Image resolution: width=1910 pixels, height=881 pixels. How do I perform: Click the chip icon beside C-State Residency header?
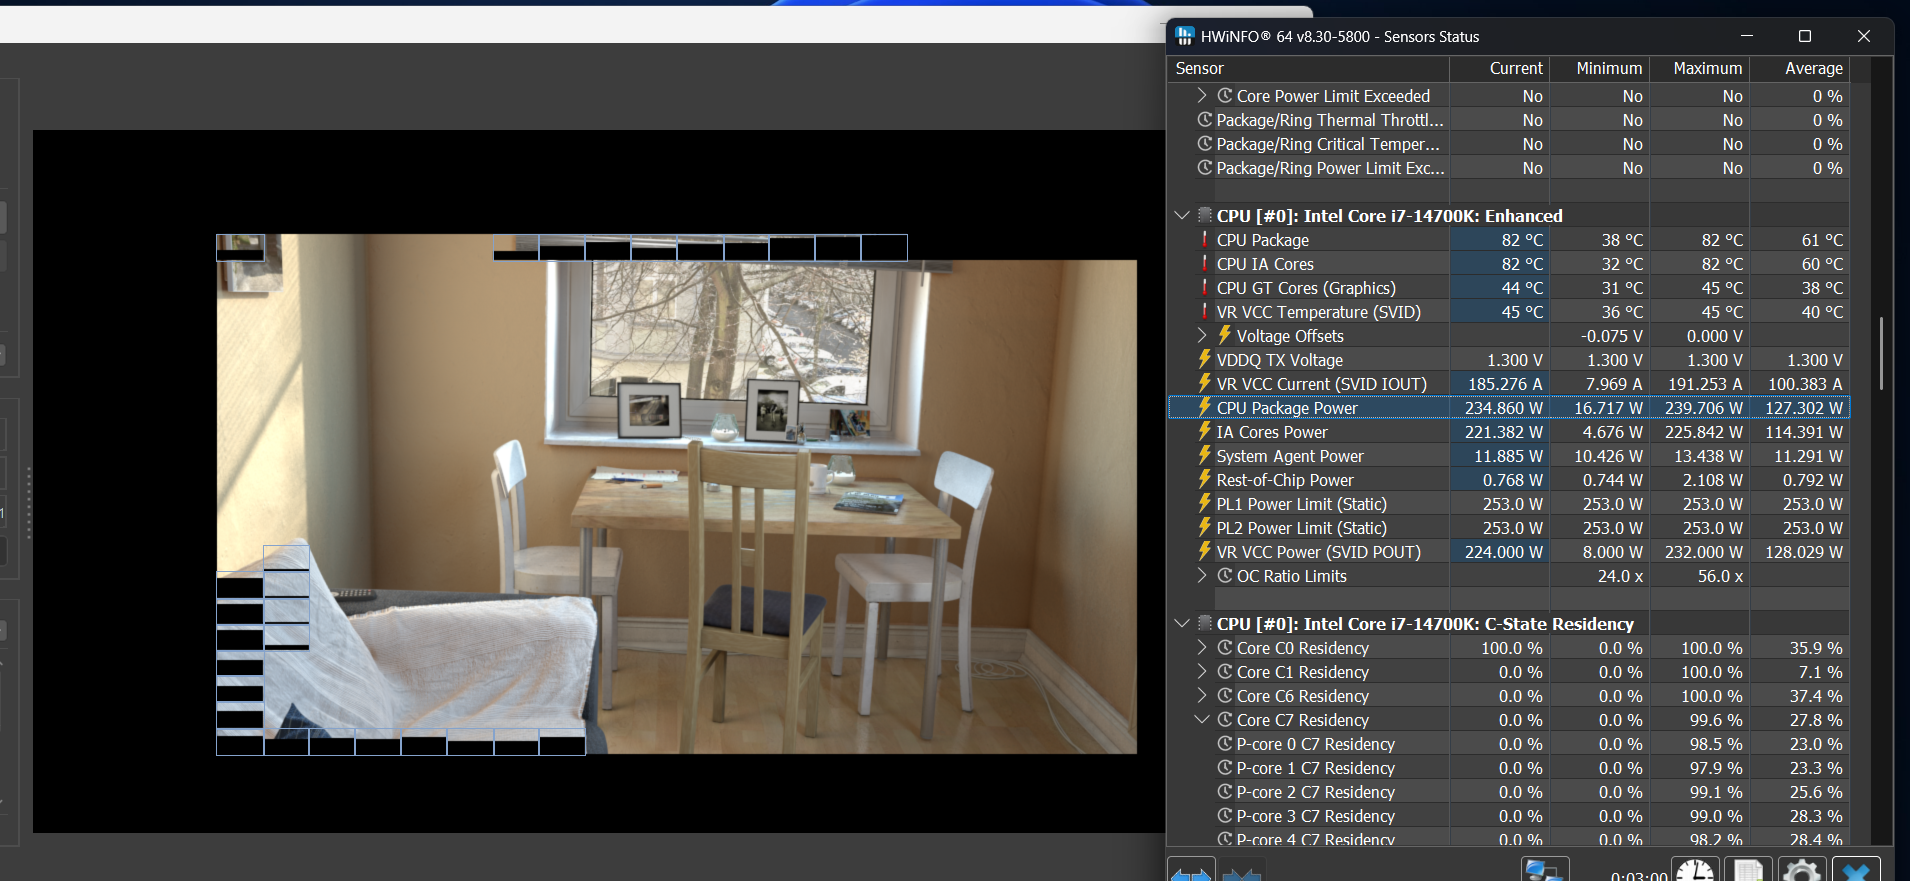click(1205, 624)
